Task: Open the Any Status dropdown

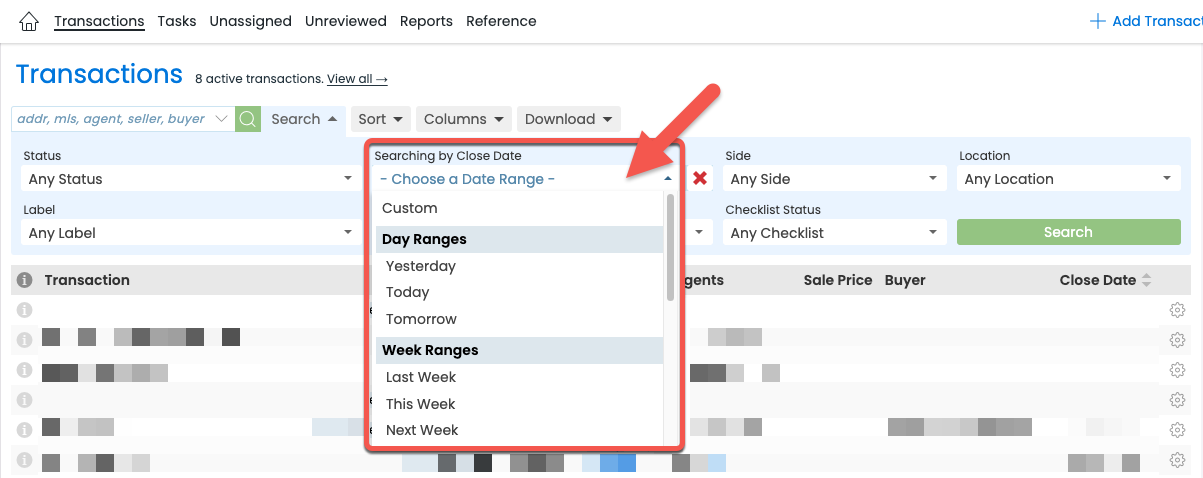Action: click(190, 179)
